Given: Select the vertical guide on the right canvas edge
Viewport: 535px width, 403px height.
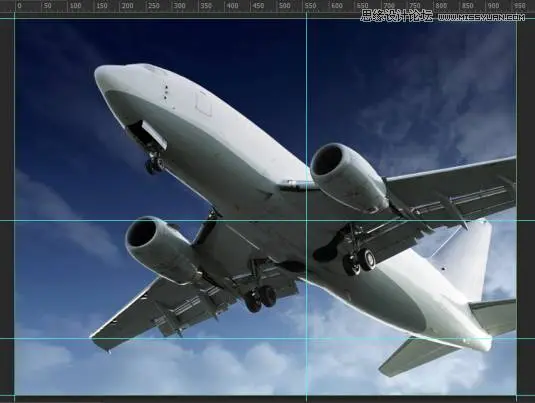Looking at the screenshot, I should coord(517,205).
